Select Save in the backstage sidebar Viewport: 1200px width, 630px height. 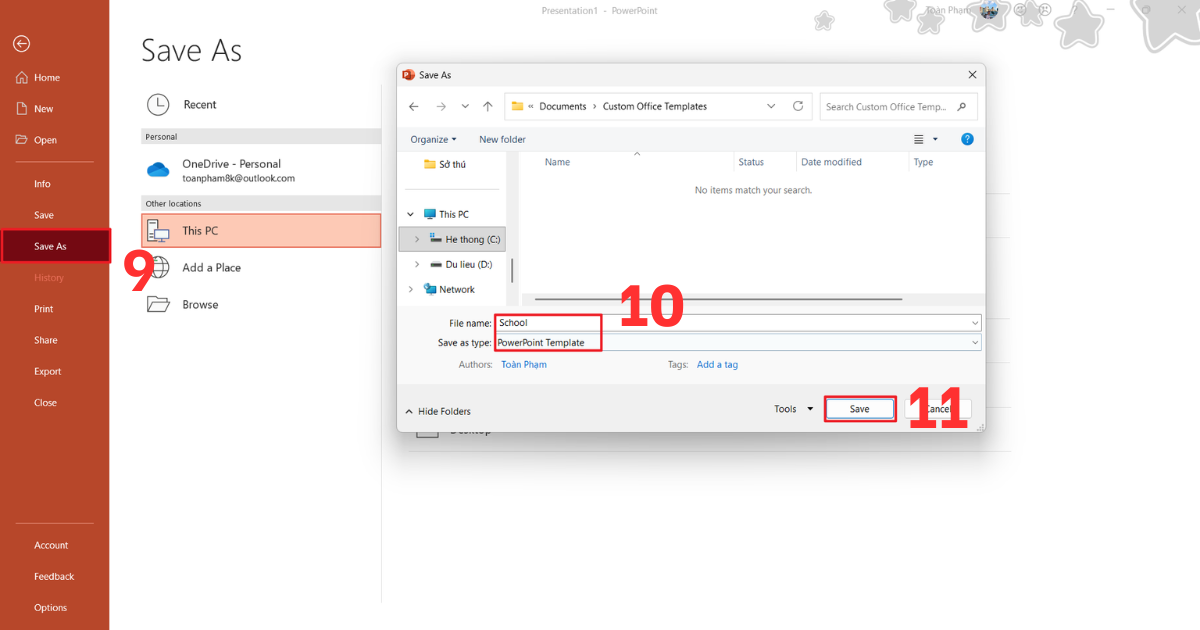pyautogui.click(x=44, y=215)
